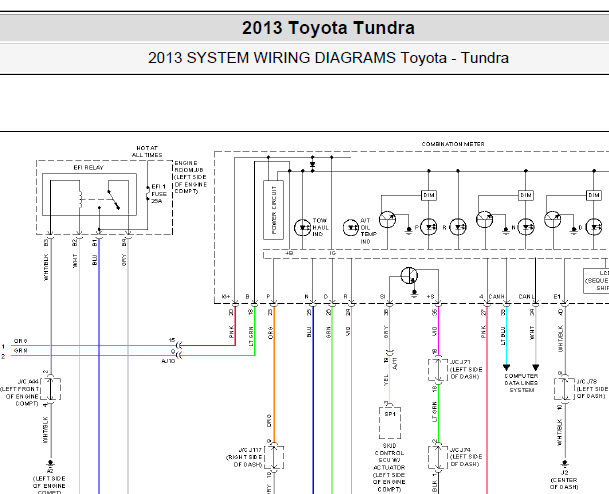Click the 'A2 (LEFT SIDE OF ENGINE' ground label
This screenshot has width=609, height=494.
49,482
